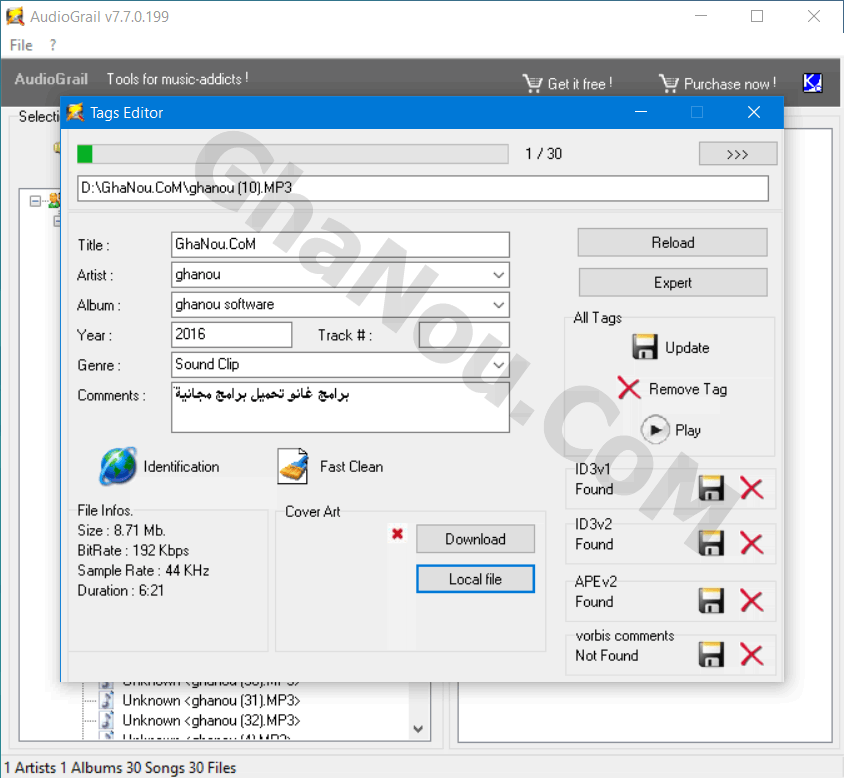Viewport: 844px width, 778px height.
Task: Click the Update floppy disk icon under All Tags
Action: coord(644,347)
